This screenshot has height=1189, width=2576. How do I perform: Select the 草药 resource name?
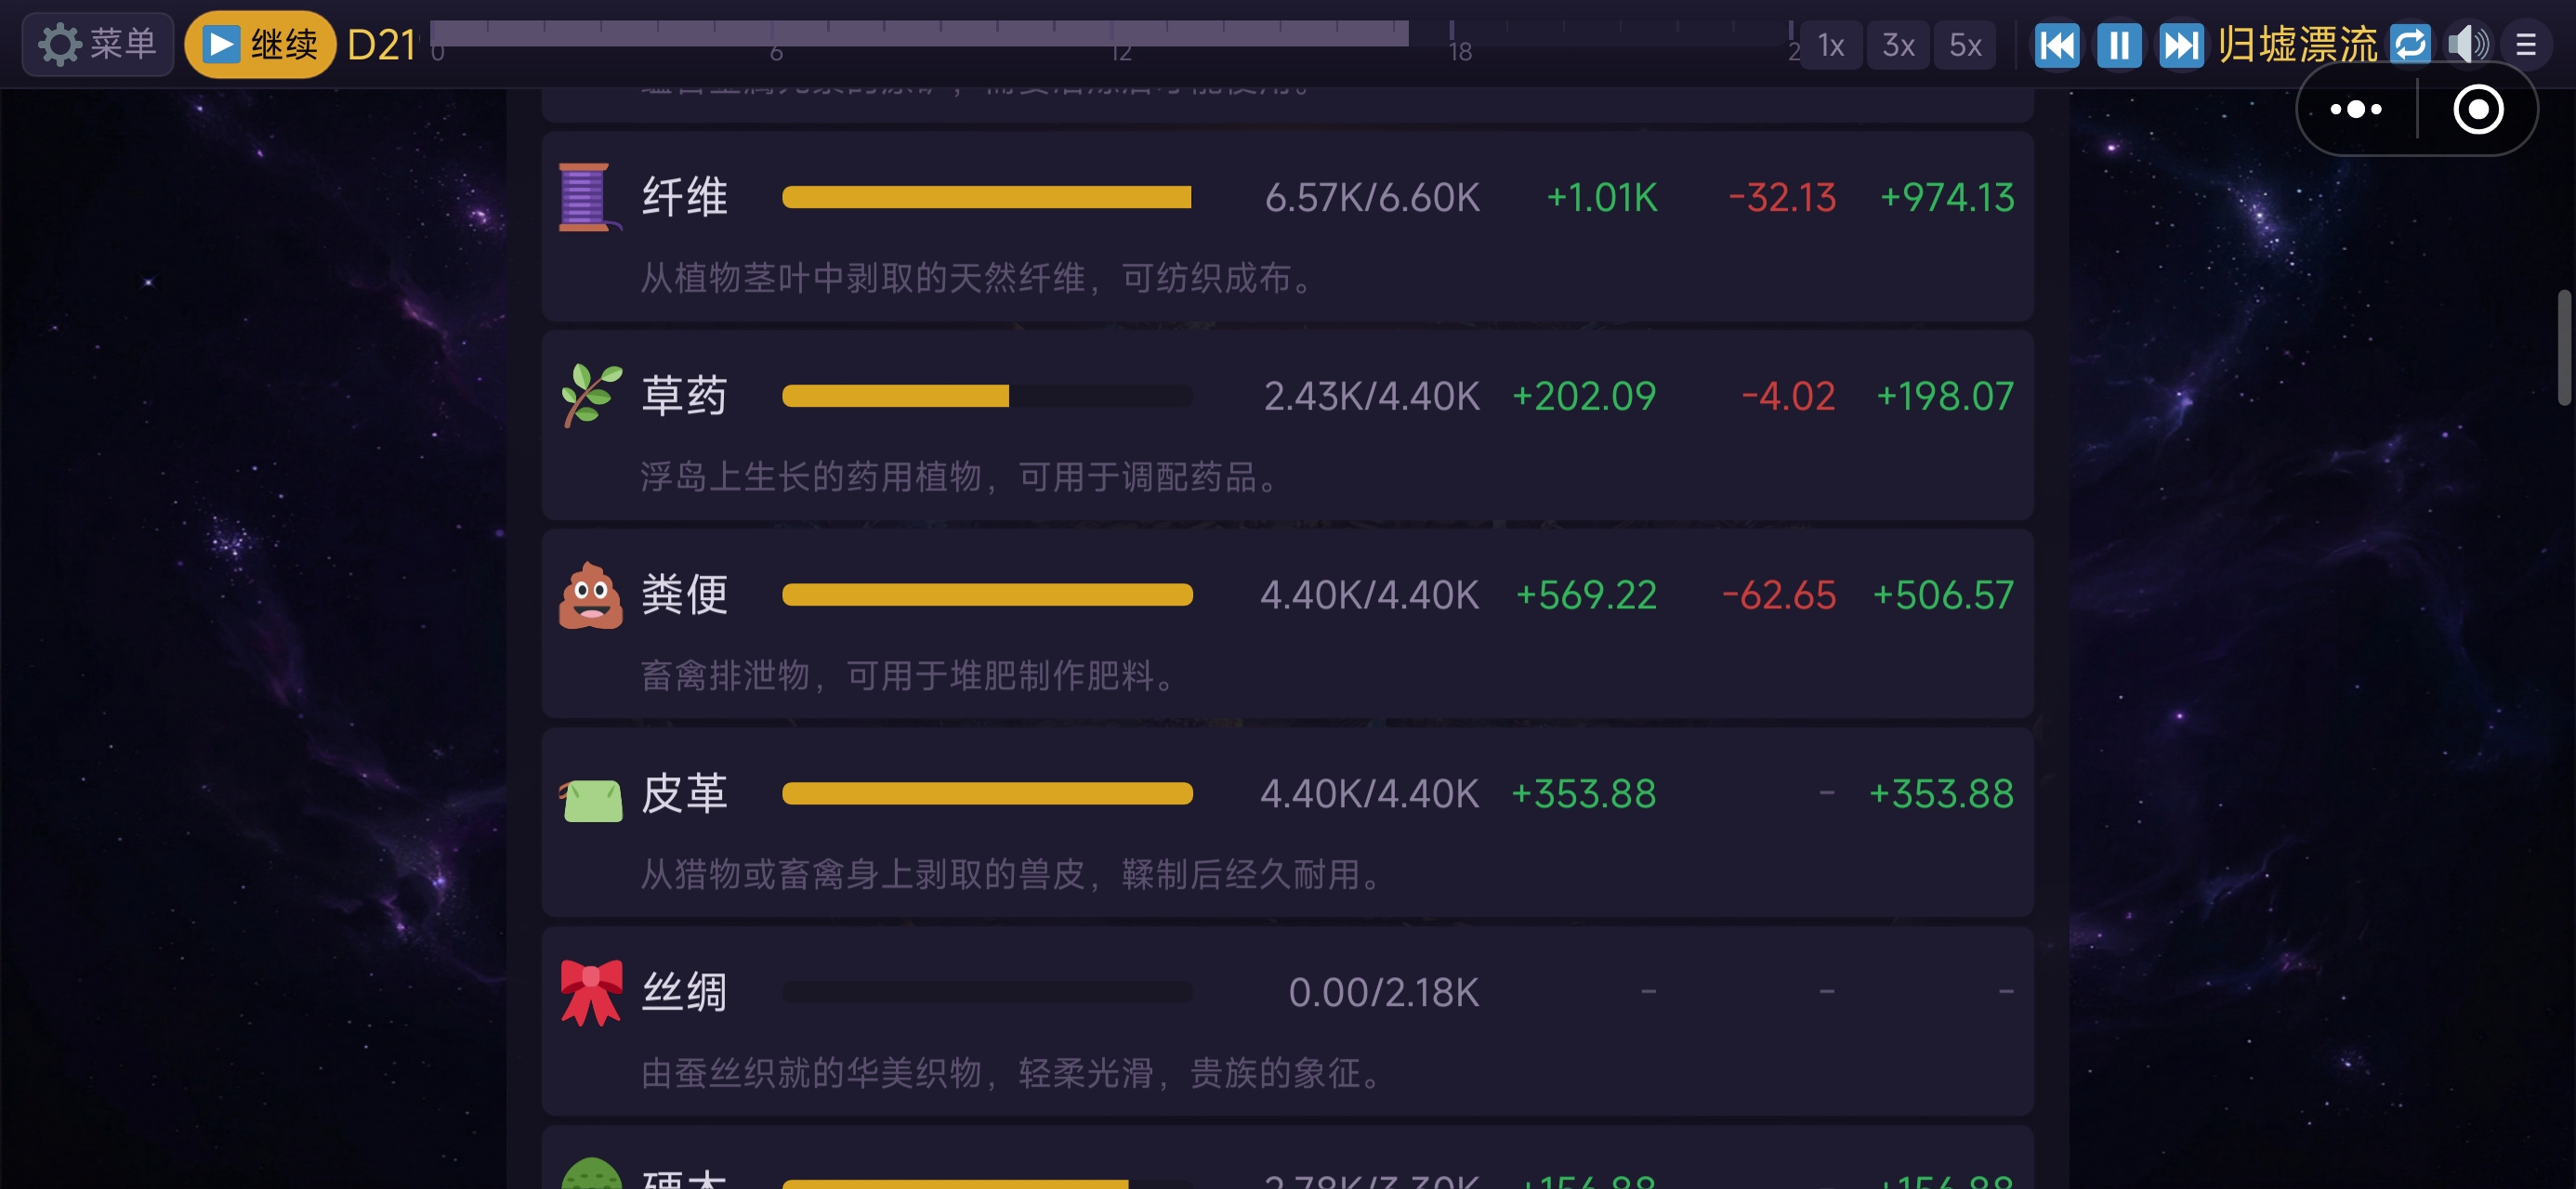click(684, 396)
